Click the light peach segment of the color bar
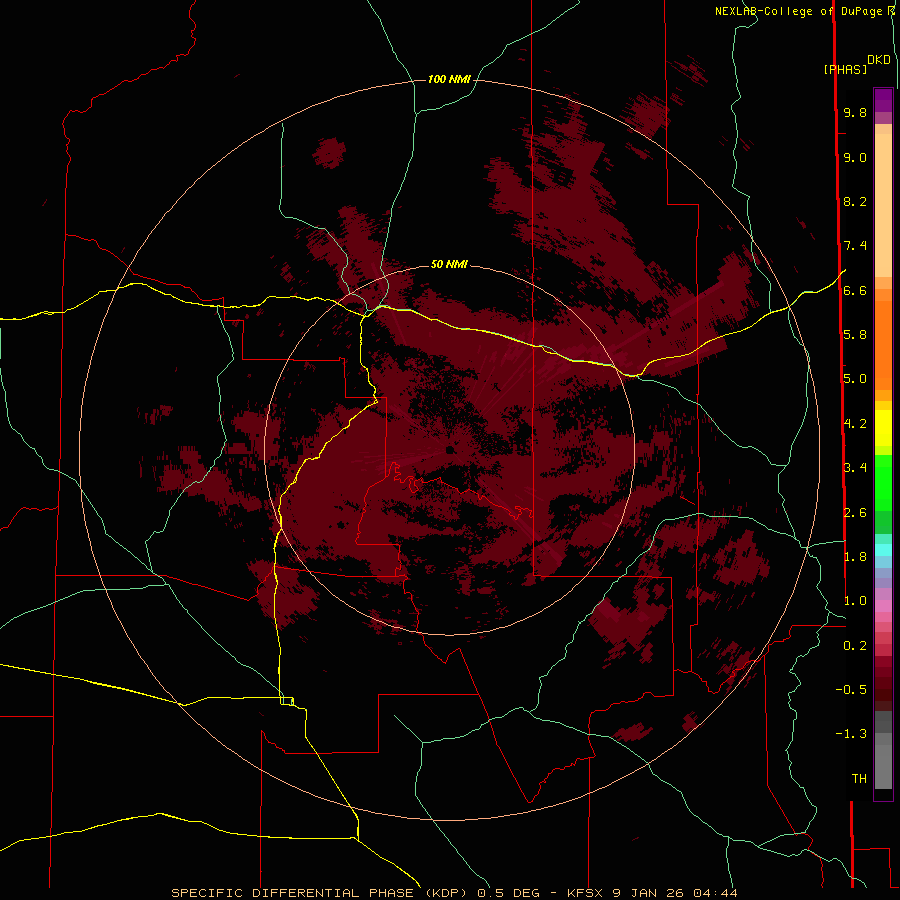 point(883,205)
